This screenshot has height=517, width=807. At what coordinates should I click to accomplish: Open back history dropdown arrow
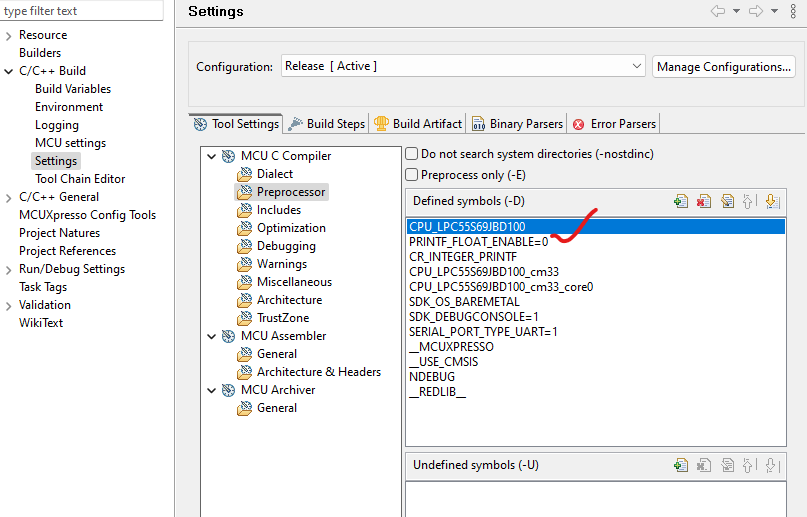pyautogui.click(x=736, y=11)
